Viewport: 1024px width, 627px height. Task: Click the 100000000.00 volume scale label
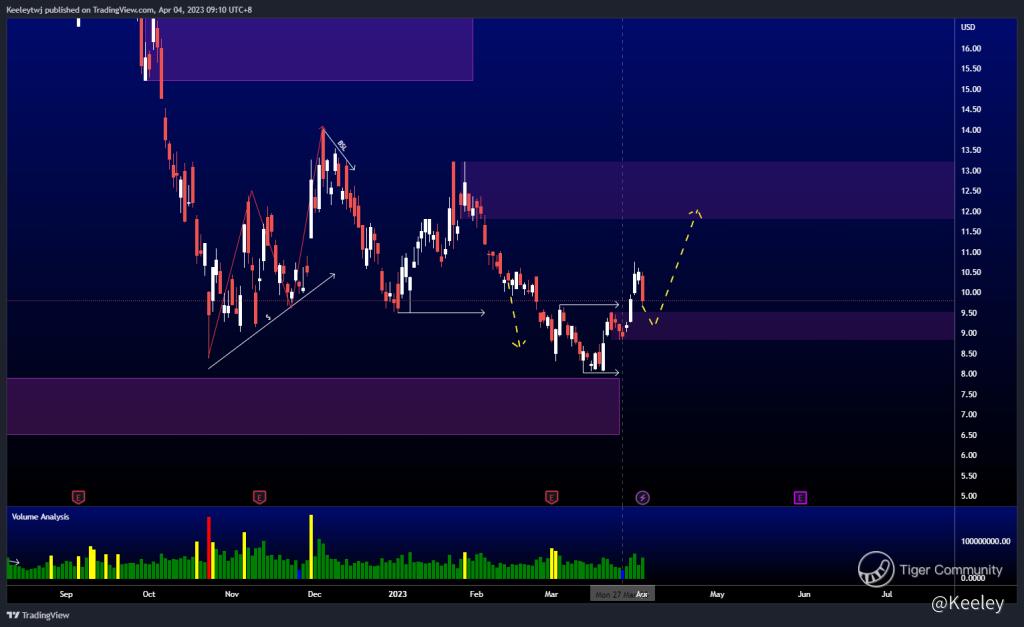point(985,541)
